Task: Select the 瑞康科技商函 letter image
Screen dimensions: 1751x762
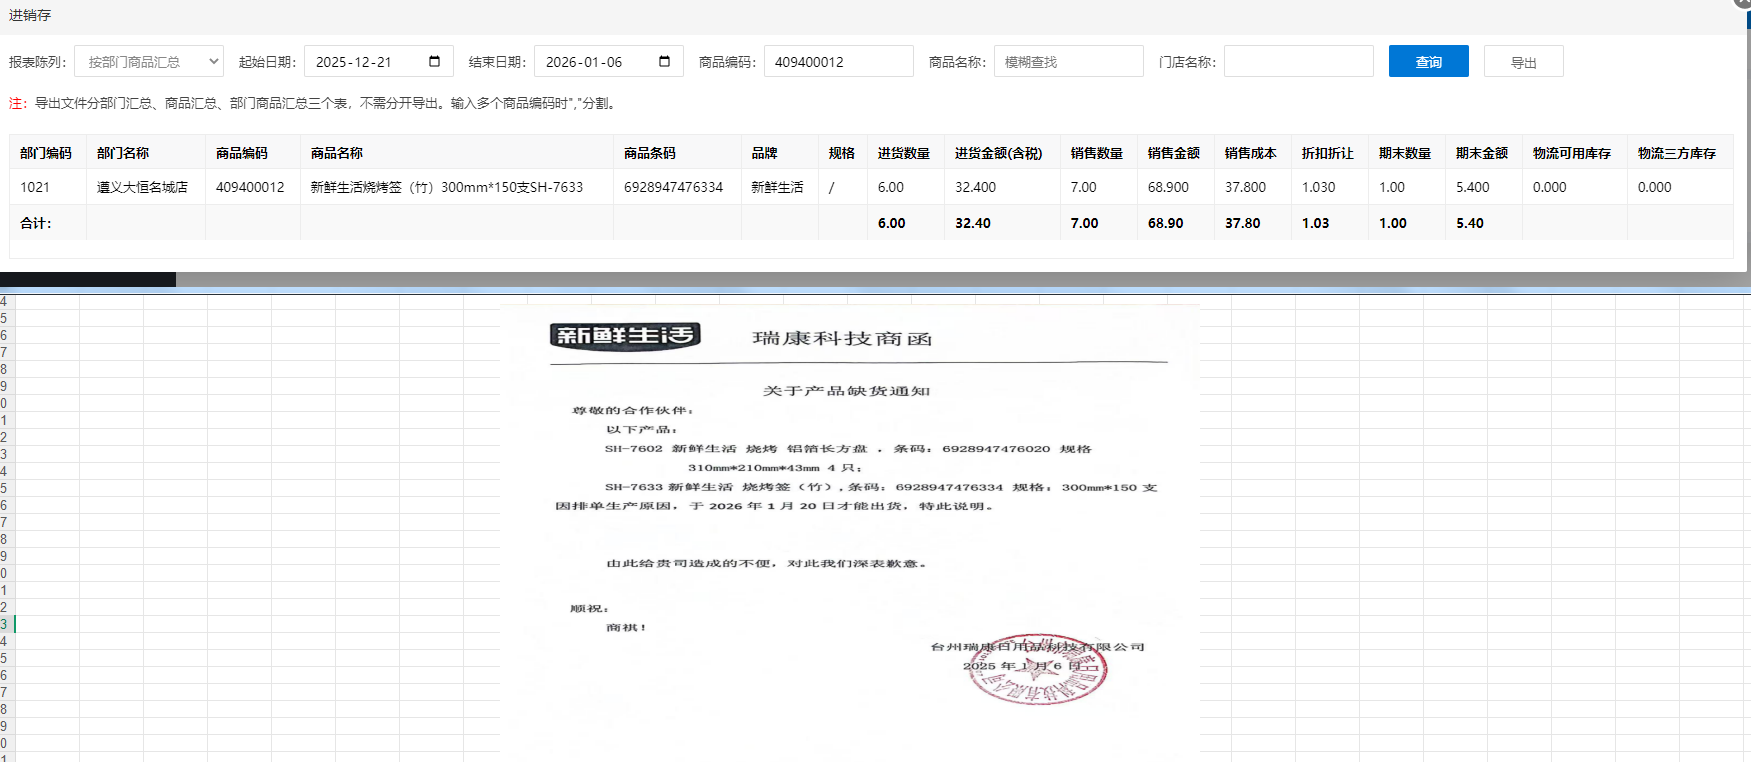Action: tap(850, 530)
